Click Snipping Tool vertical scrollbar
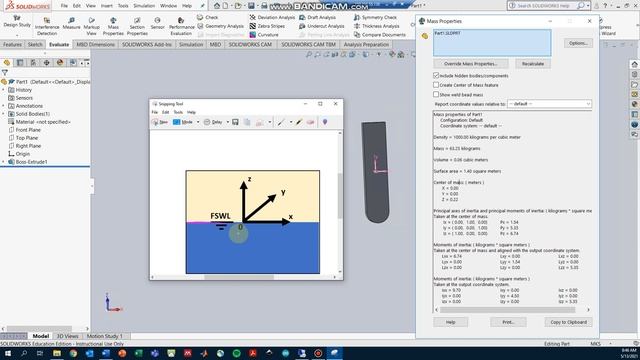Screen dimensions: 640x360 340,196
